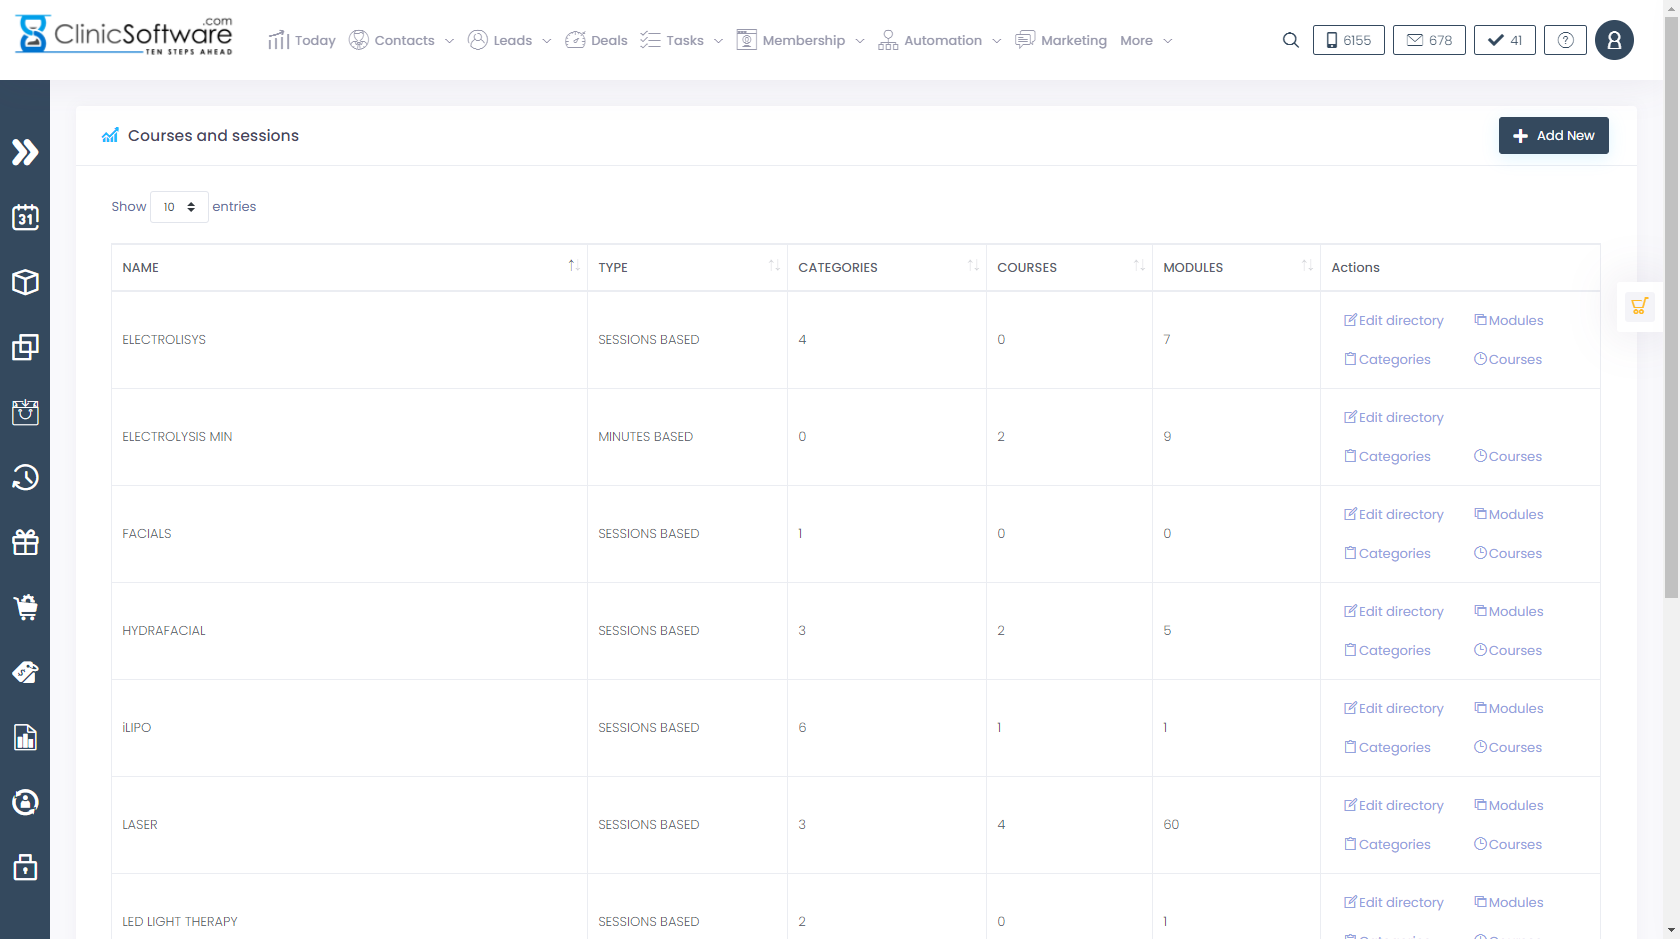Click the help question mark button
The image size is (1680, 939).
(1565, 40)
